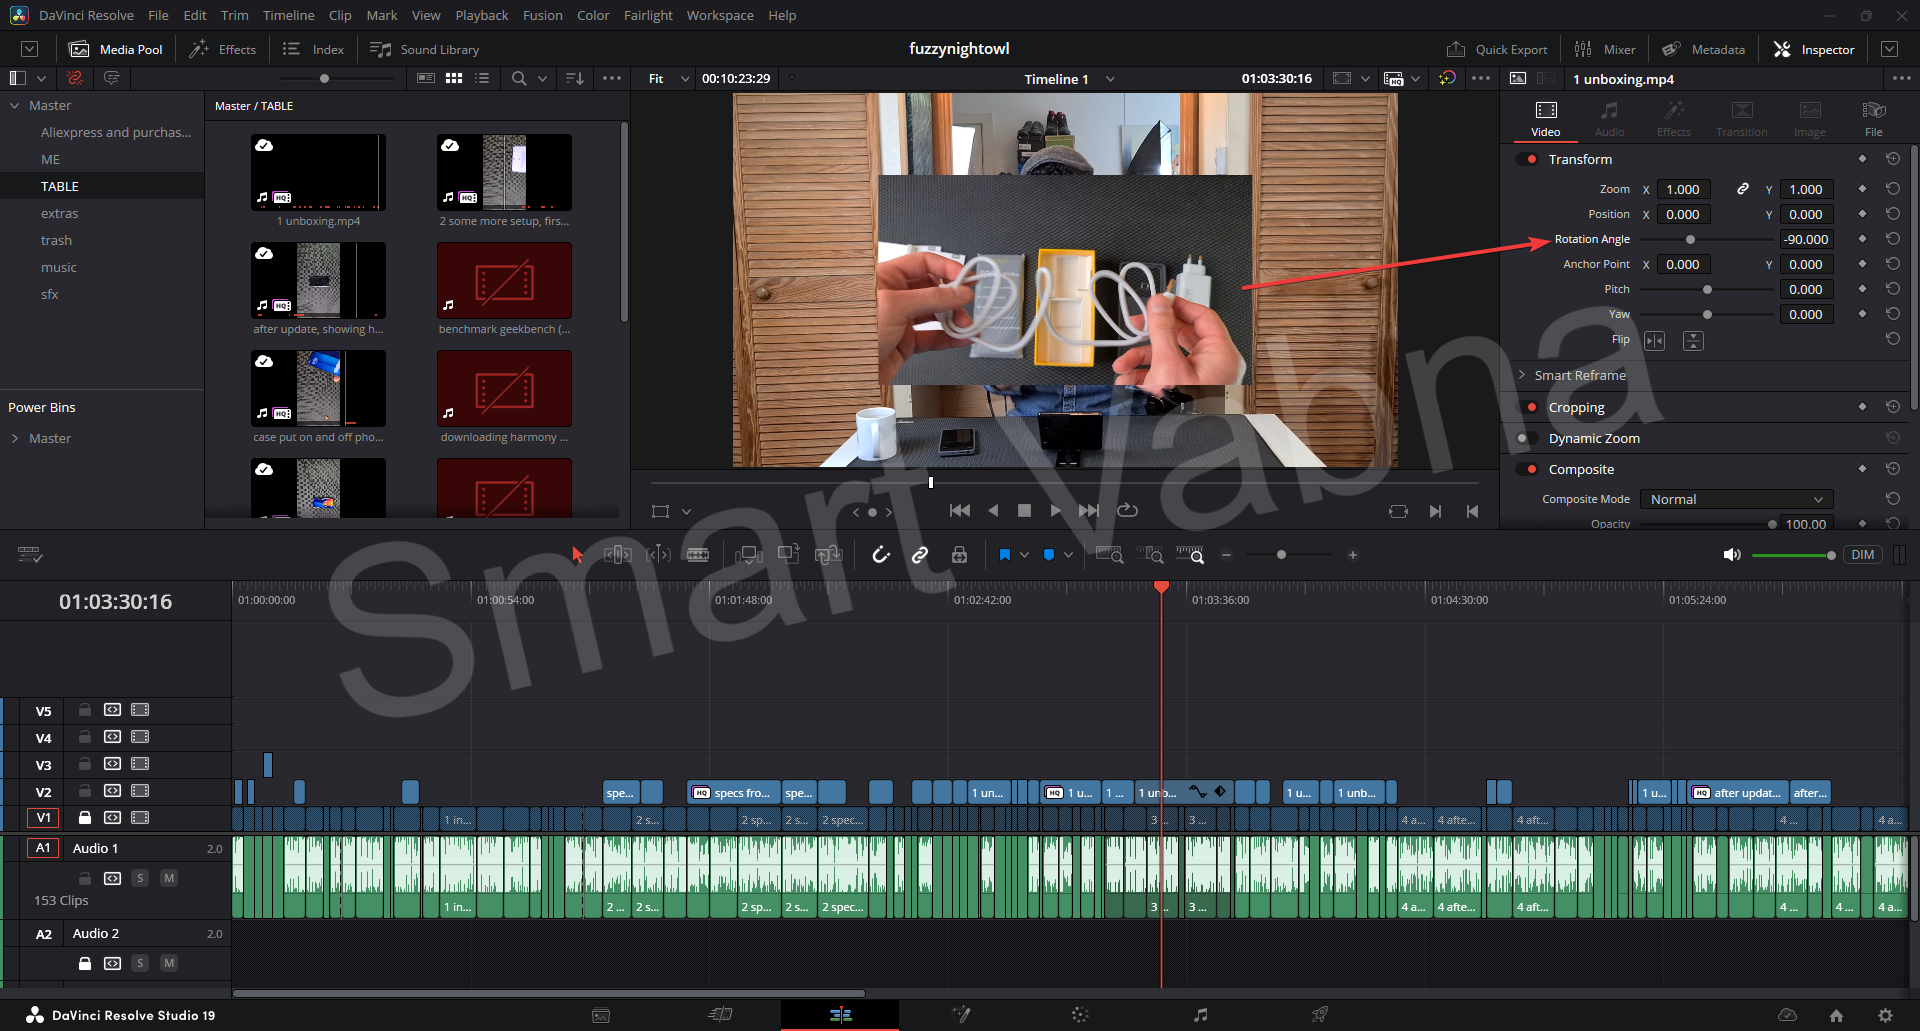Adjust the Rotation Angle slider

point(1690,239)
